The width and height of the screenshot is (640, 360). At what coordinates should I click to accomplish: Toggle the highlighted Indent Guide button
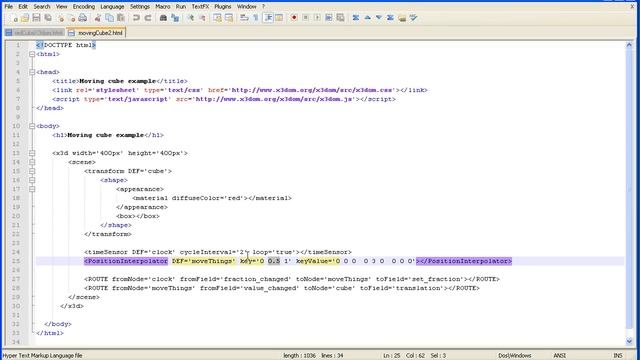tap(268, 18)
